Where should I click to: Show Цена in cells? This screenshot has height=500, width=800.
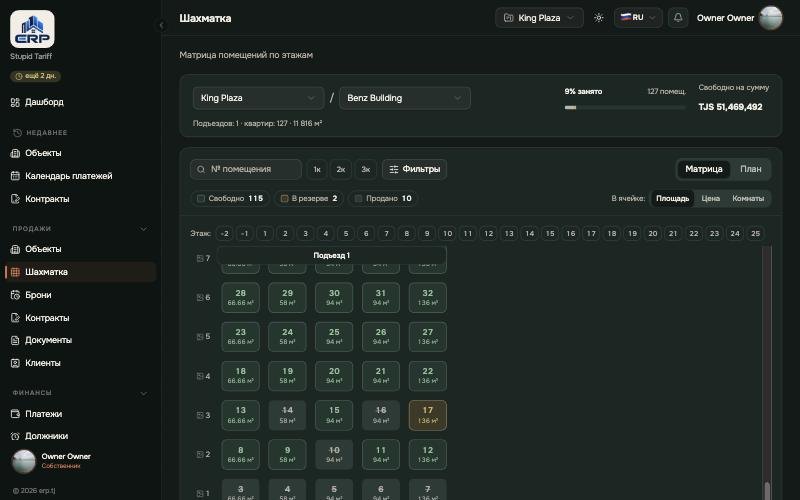coord(710,198)
